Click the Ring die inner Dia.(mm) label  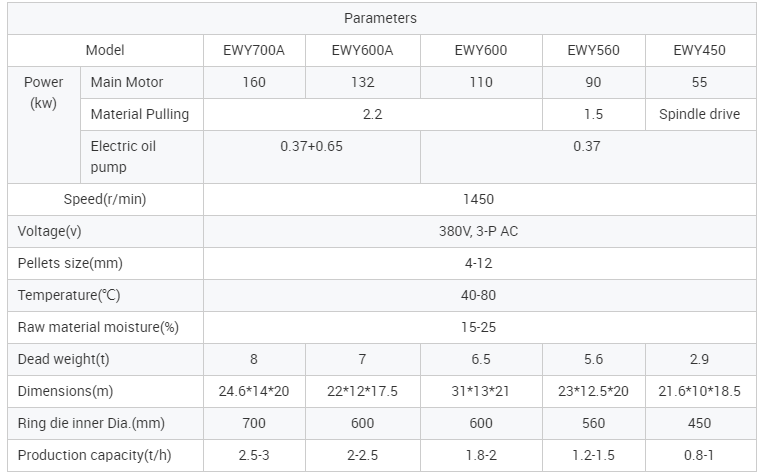coord(89,423)
